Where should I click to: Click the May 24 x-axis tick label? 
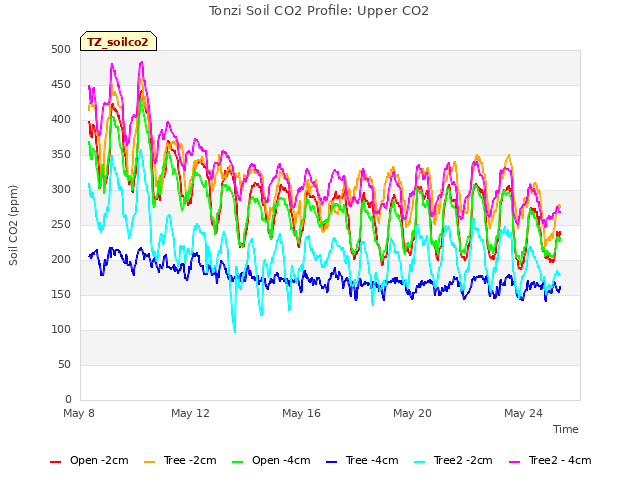tap(523, 413)
